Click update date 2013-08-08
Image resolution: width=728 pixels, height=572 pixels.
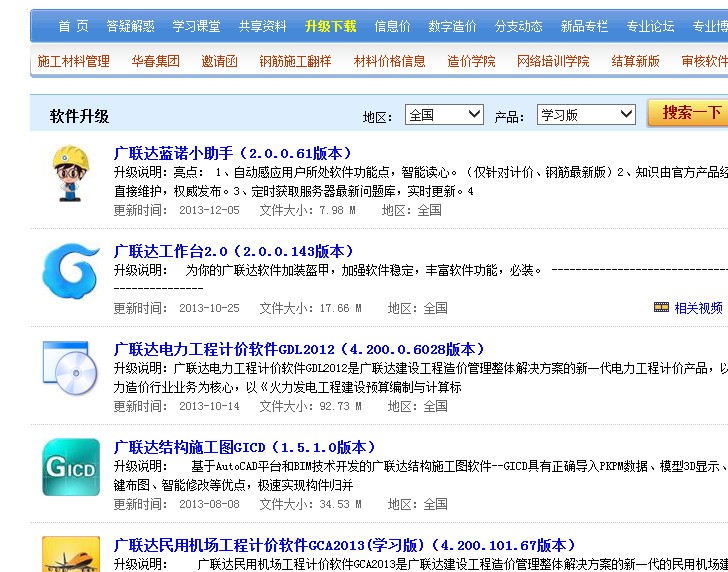click(x=209, y=504)
